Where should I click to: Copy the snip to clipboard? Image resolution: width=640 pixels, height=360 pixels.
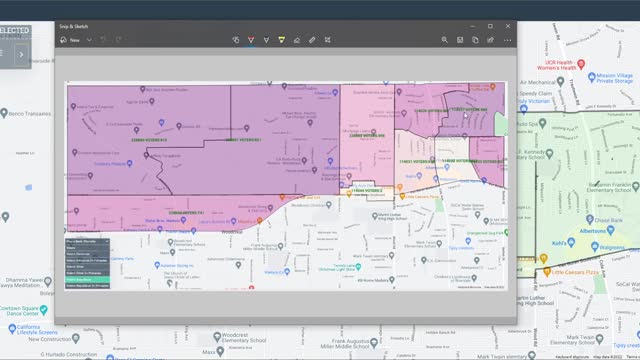475,40
